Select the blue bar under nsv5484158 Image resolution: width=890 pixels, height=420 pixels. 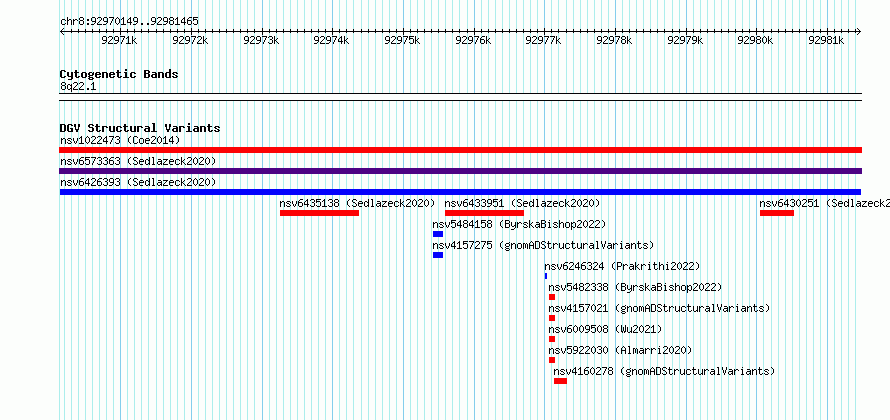438,234
